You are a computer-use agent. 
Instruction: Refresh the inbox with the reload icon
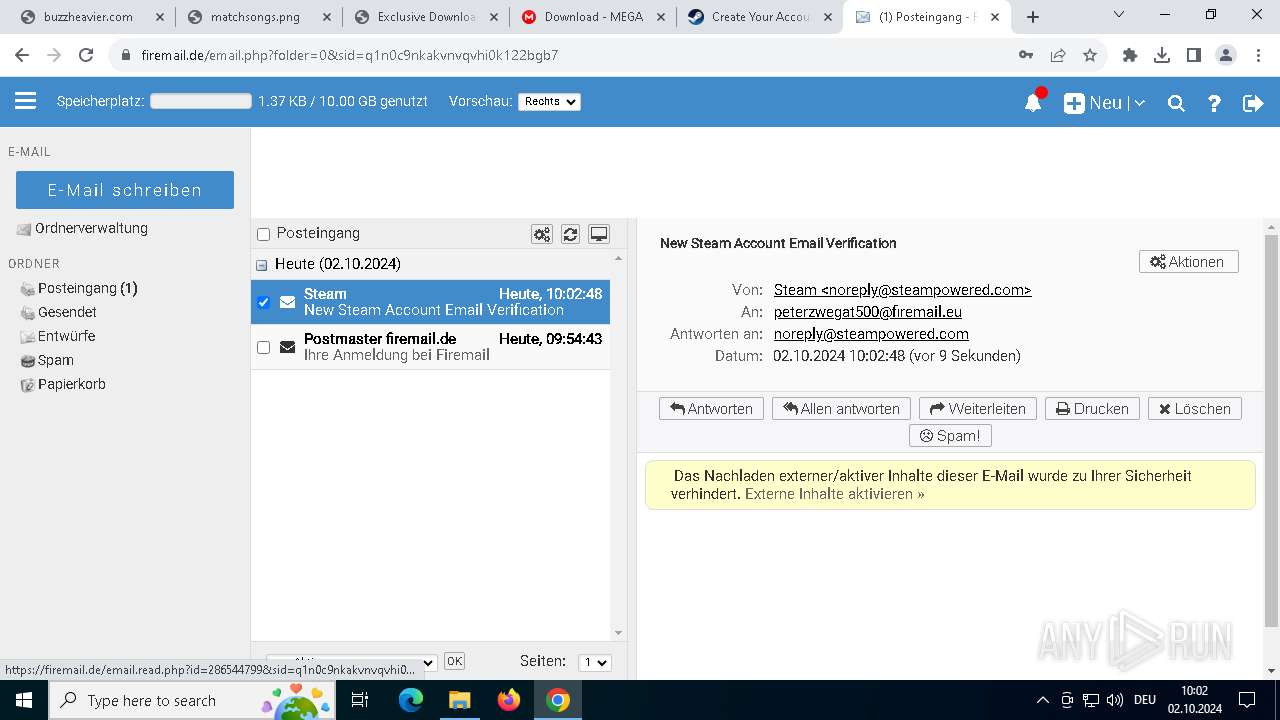click(x=570, y=234)
